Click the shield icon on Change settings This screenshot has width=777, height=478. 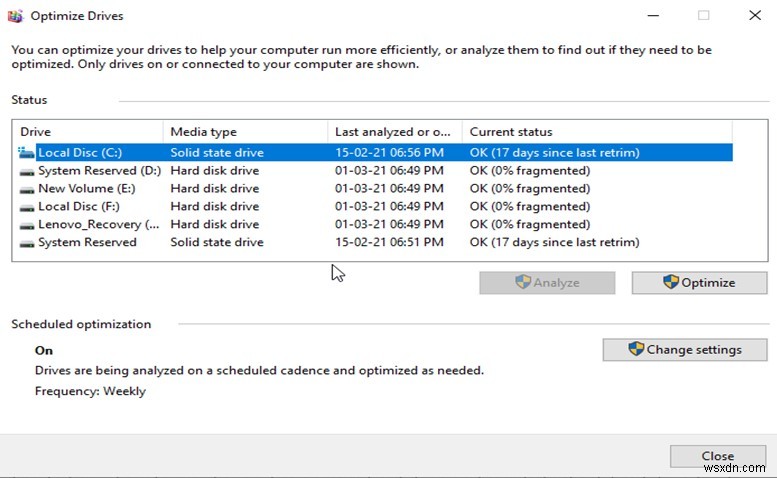pos(636,350)
